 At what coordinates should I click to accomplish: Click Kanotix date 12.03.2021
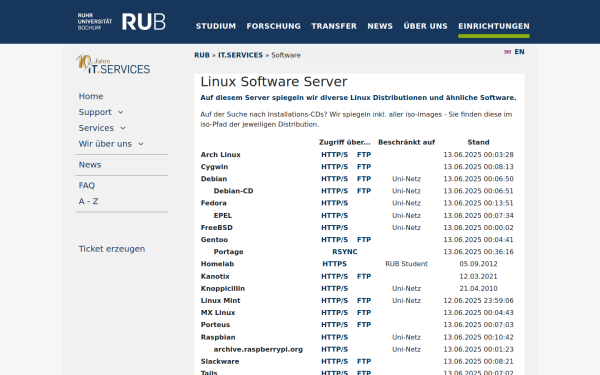tap(478, 276)
